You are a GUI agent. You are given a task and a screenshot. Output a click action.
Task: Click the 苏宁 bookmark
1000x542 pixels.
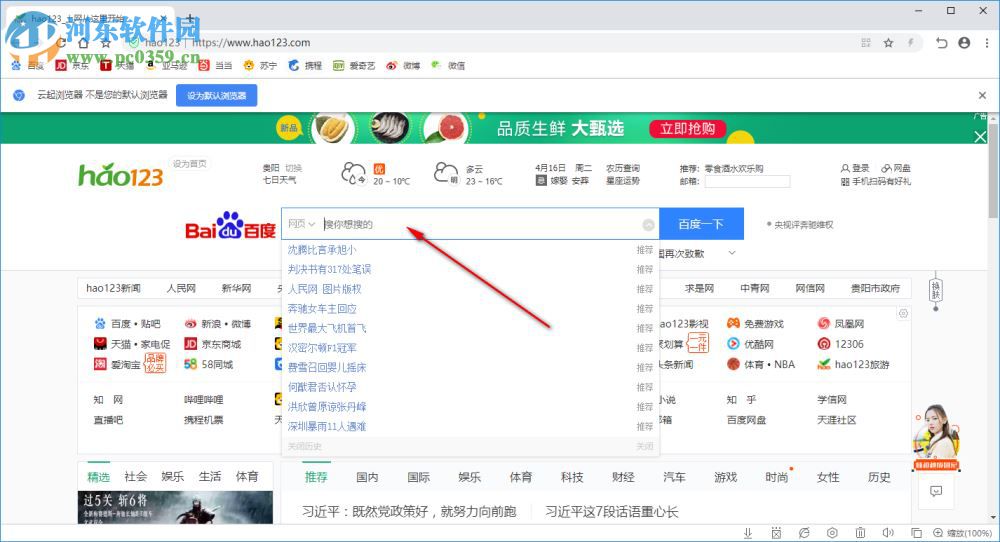point(260,65)
